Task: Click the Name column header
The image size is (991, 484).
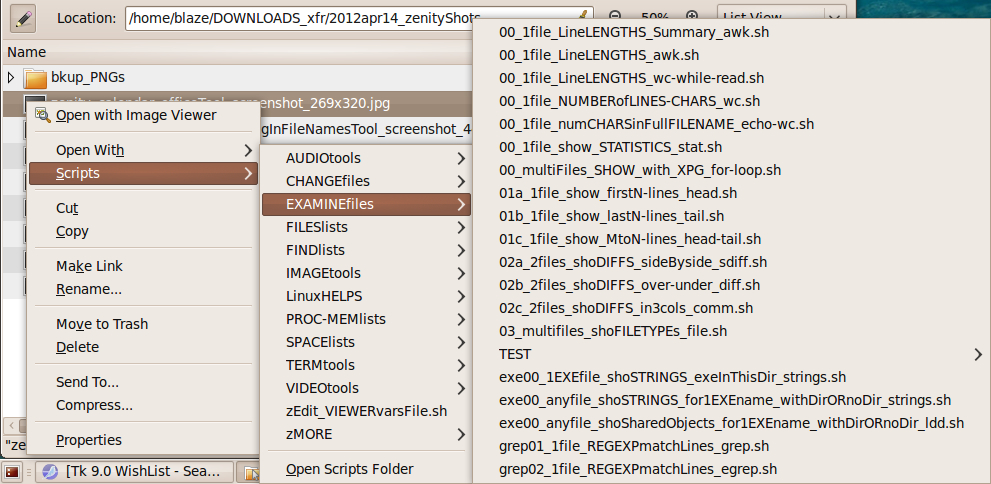Action: 27,52
